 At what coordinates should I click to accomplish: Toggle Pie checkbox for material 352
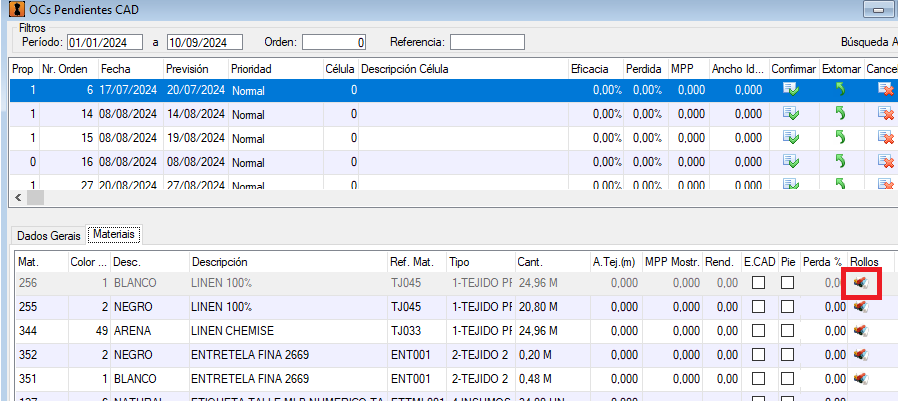pos(787,355)
